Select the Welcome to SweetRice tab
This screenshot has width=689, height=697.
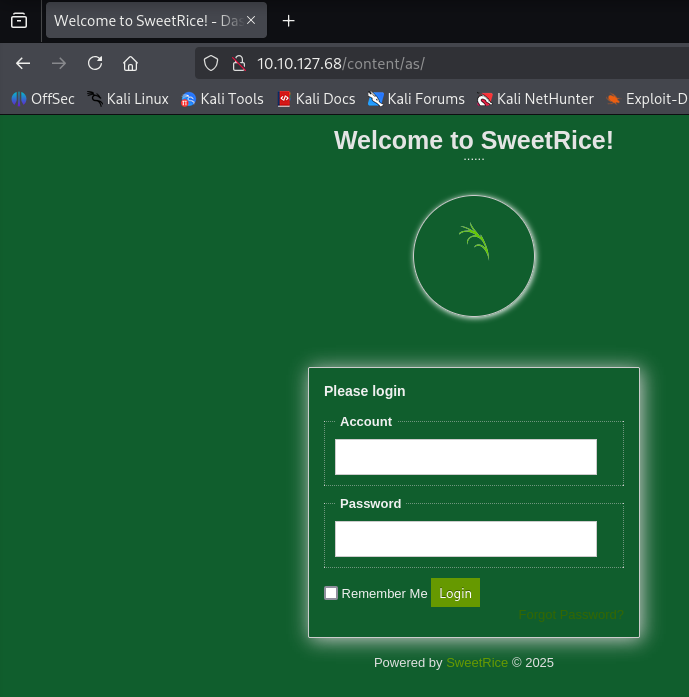point(156,20)
